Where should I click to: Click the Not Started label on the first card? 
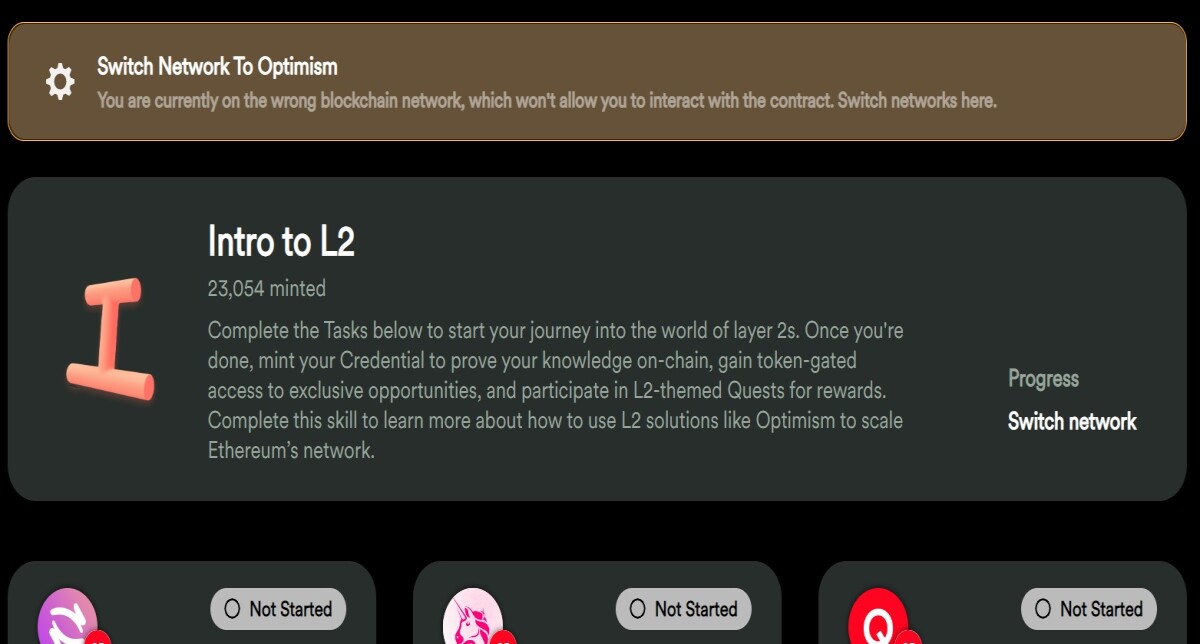click(290, 609)
